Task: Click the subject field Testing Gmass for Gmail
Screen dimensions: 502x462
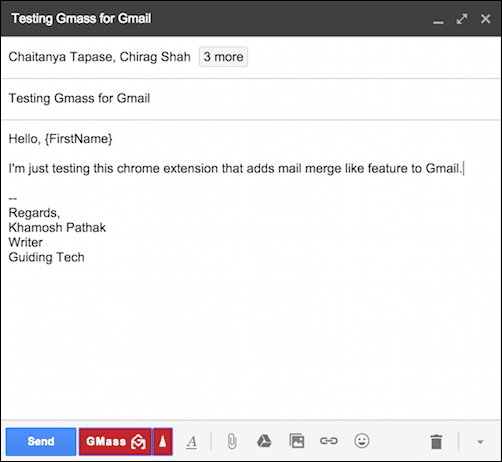Action: [251, 98]
